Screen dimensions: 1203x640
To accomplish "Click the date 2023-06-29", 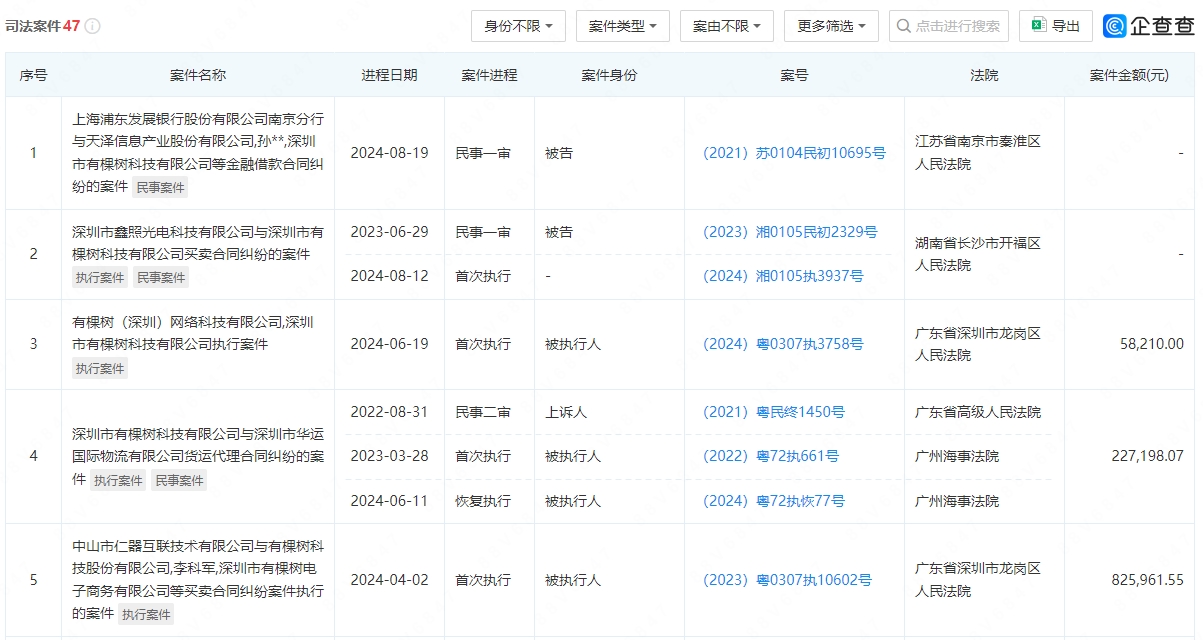I will click(389, 232).
